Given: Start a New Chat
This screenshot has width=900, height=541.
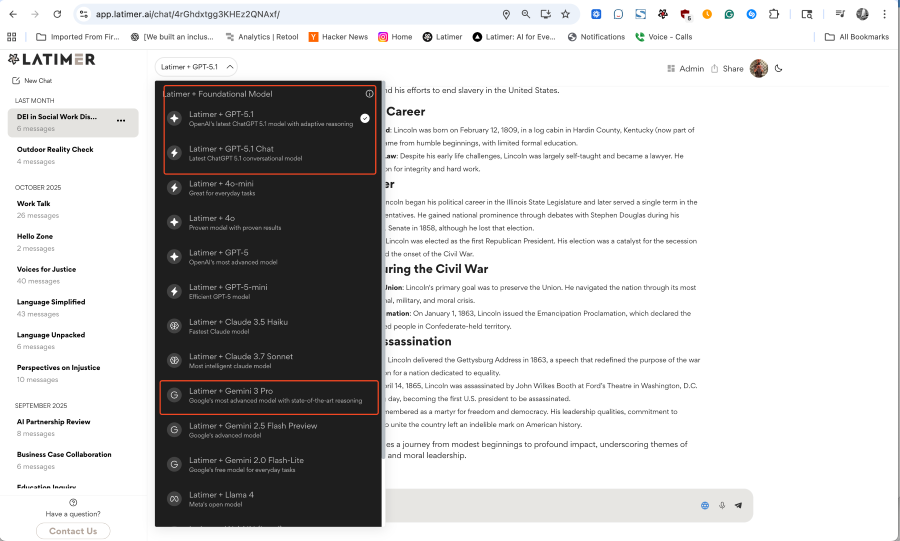Looking at the screenshot, I should (x=32, y=81).
